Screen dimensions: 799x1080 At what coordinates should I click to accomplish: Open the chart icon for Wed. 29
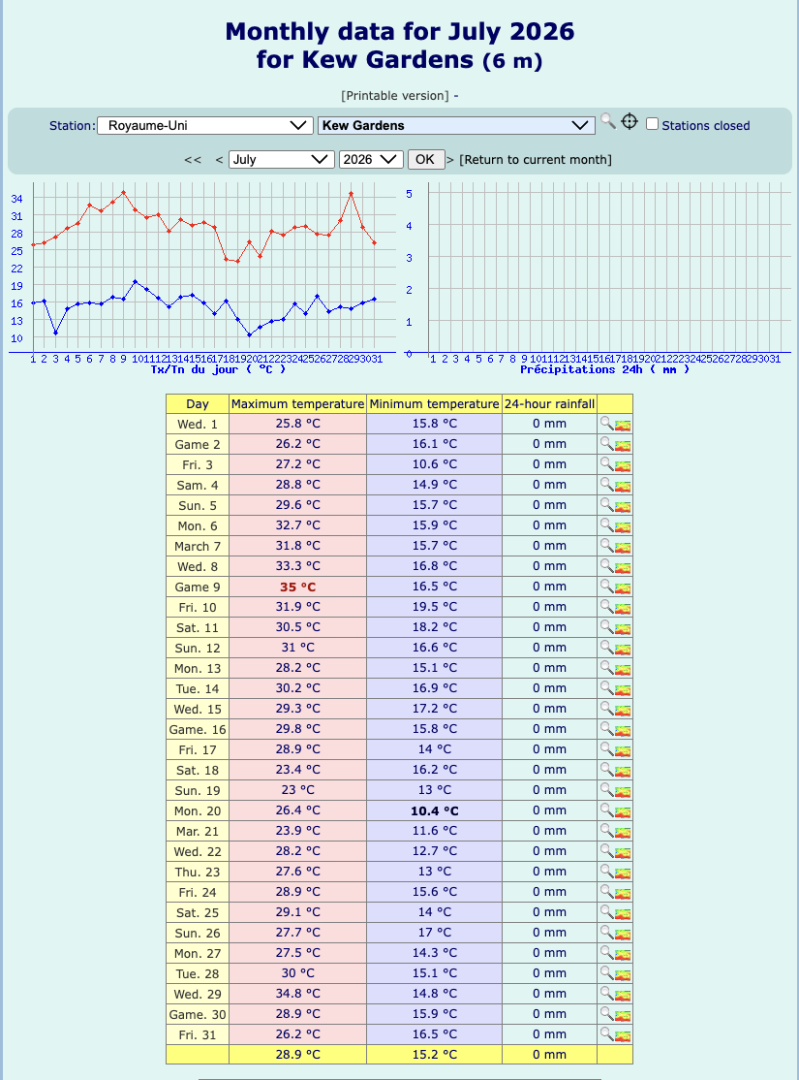623,996
